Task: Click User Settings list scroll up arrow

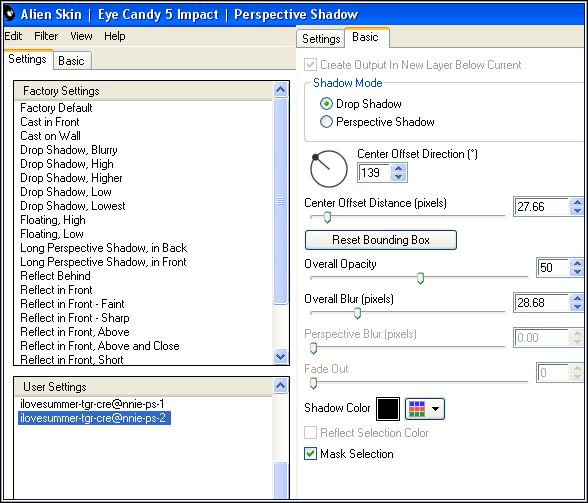Action: click(x=280, y=385)
